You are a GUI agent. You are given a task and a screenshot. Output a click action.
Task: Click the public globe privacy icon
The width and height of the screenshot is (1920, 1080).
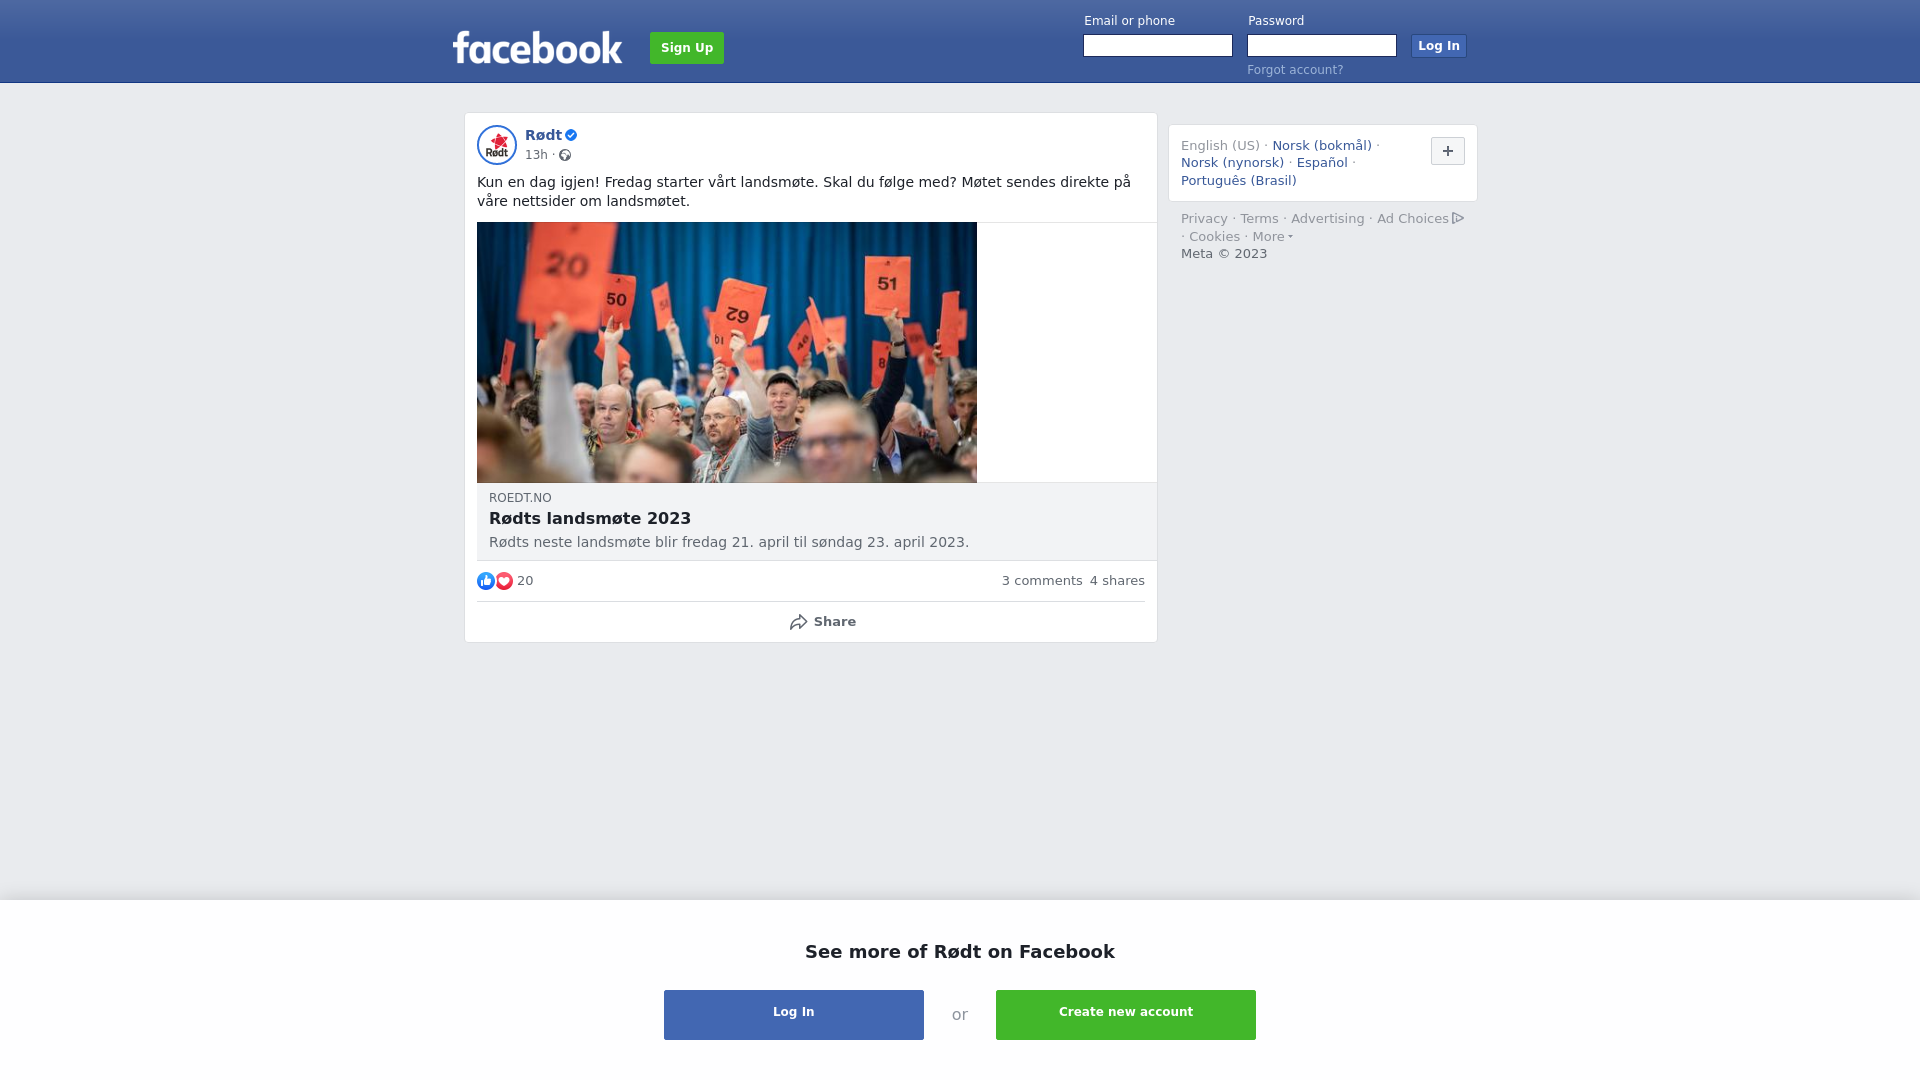click(x=565, y=155)
